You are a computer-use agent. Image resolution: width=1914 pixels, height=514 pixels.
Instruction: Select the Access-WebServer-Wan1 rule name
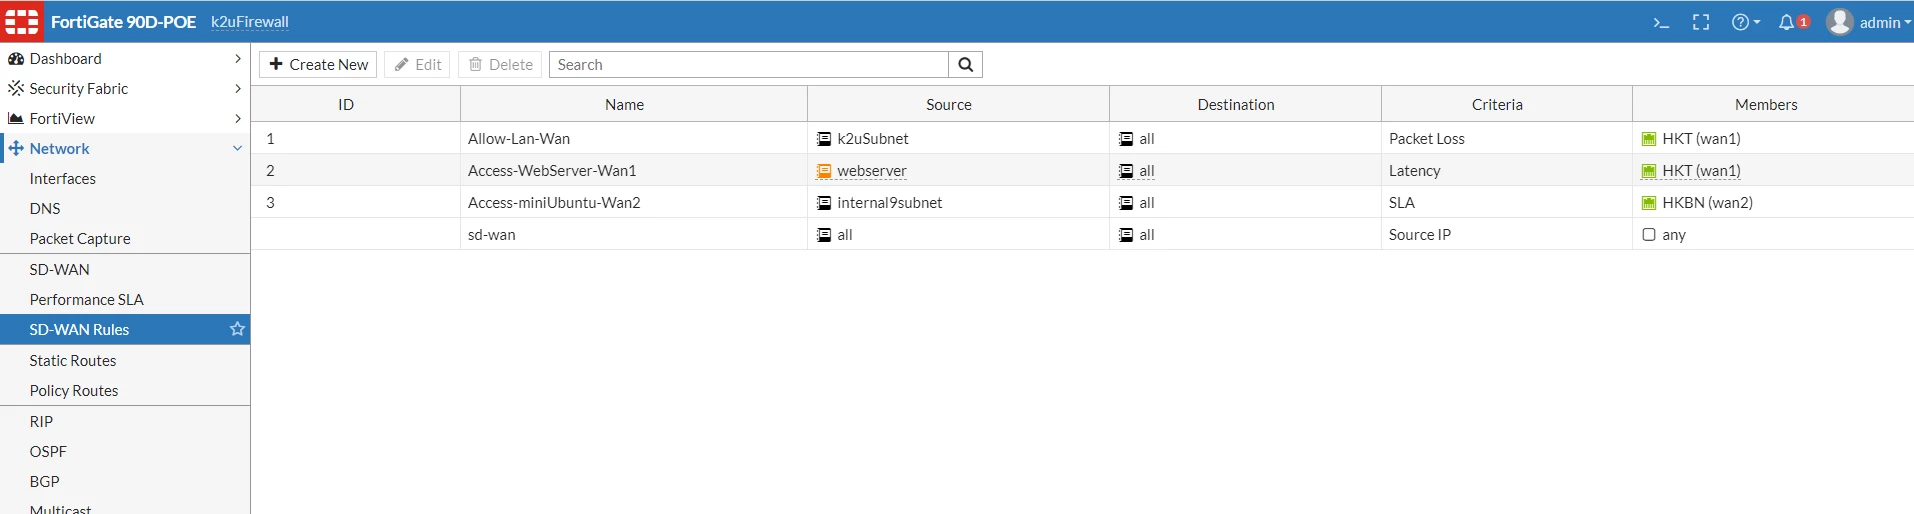[552, 171]
